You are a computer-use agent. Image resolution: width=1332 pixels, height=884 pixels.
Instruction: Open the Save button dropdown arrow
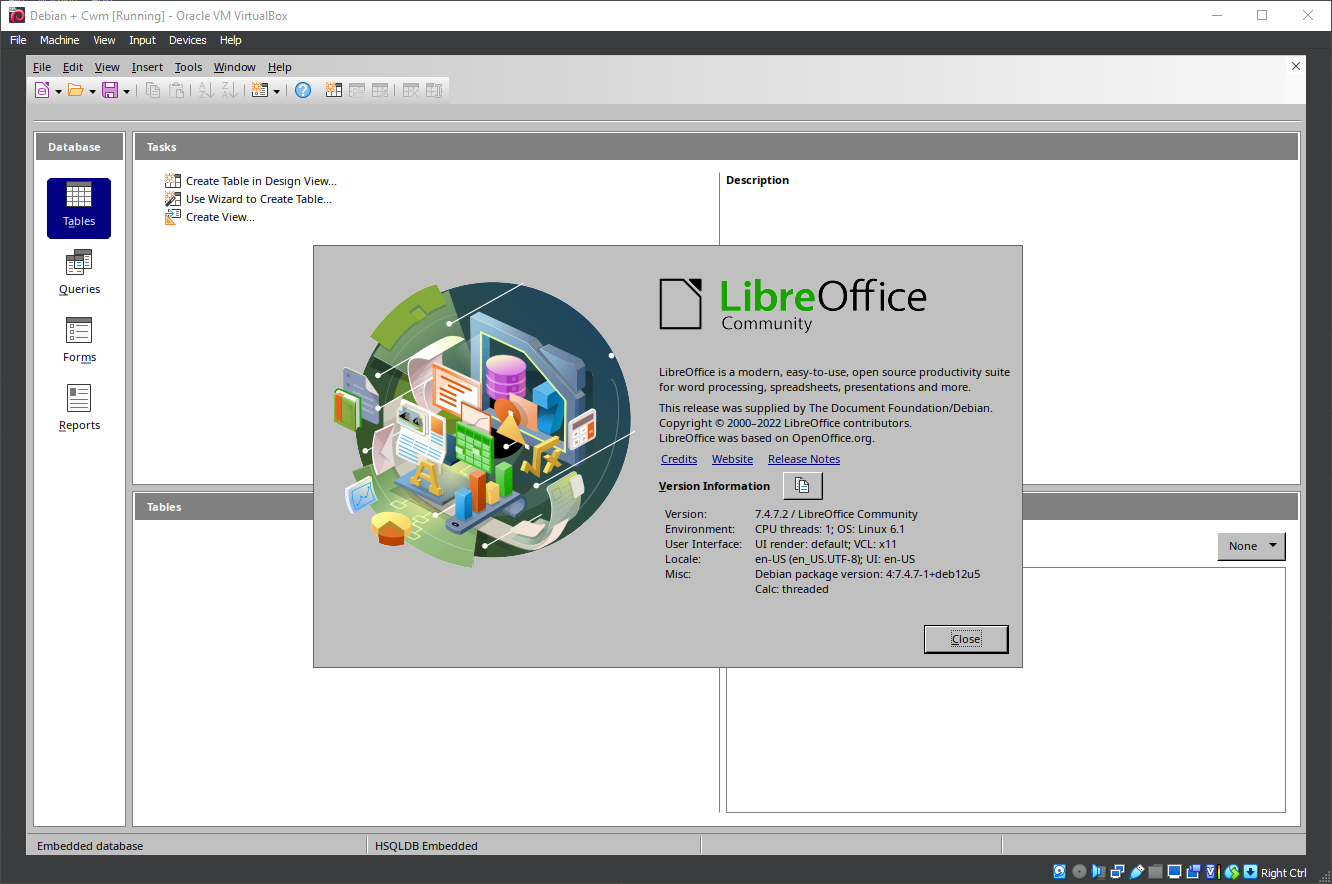[126, 91]
